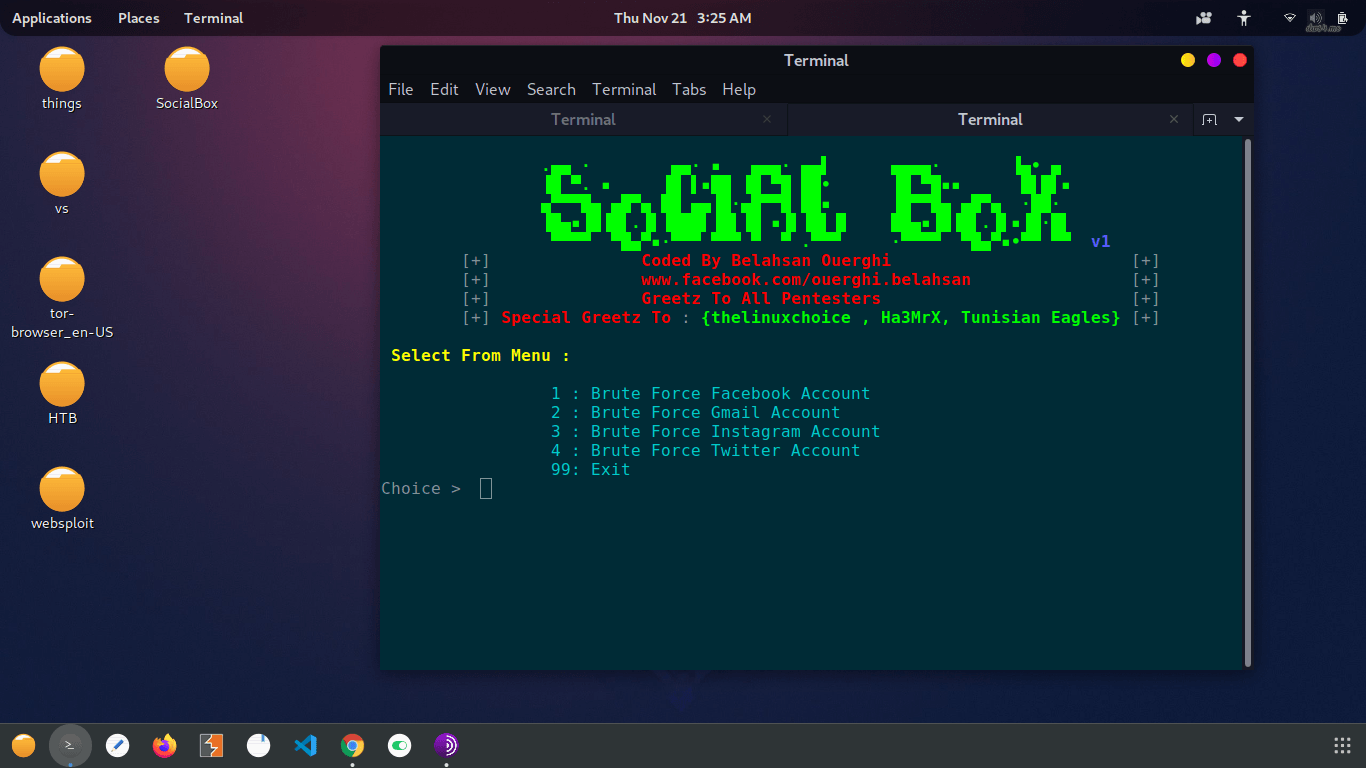Screen dimensions: 1366x768
Task: Add a new terminal tab
Action: [1209, 119]
